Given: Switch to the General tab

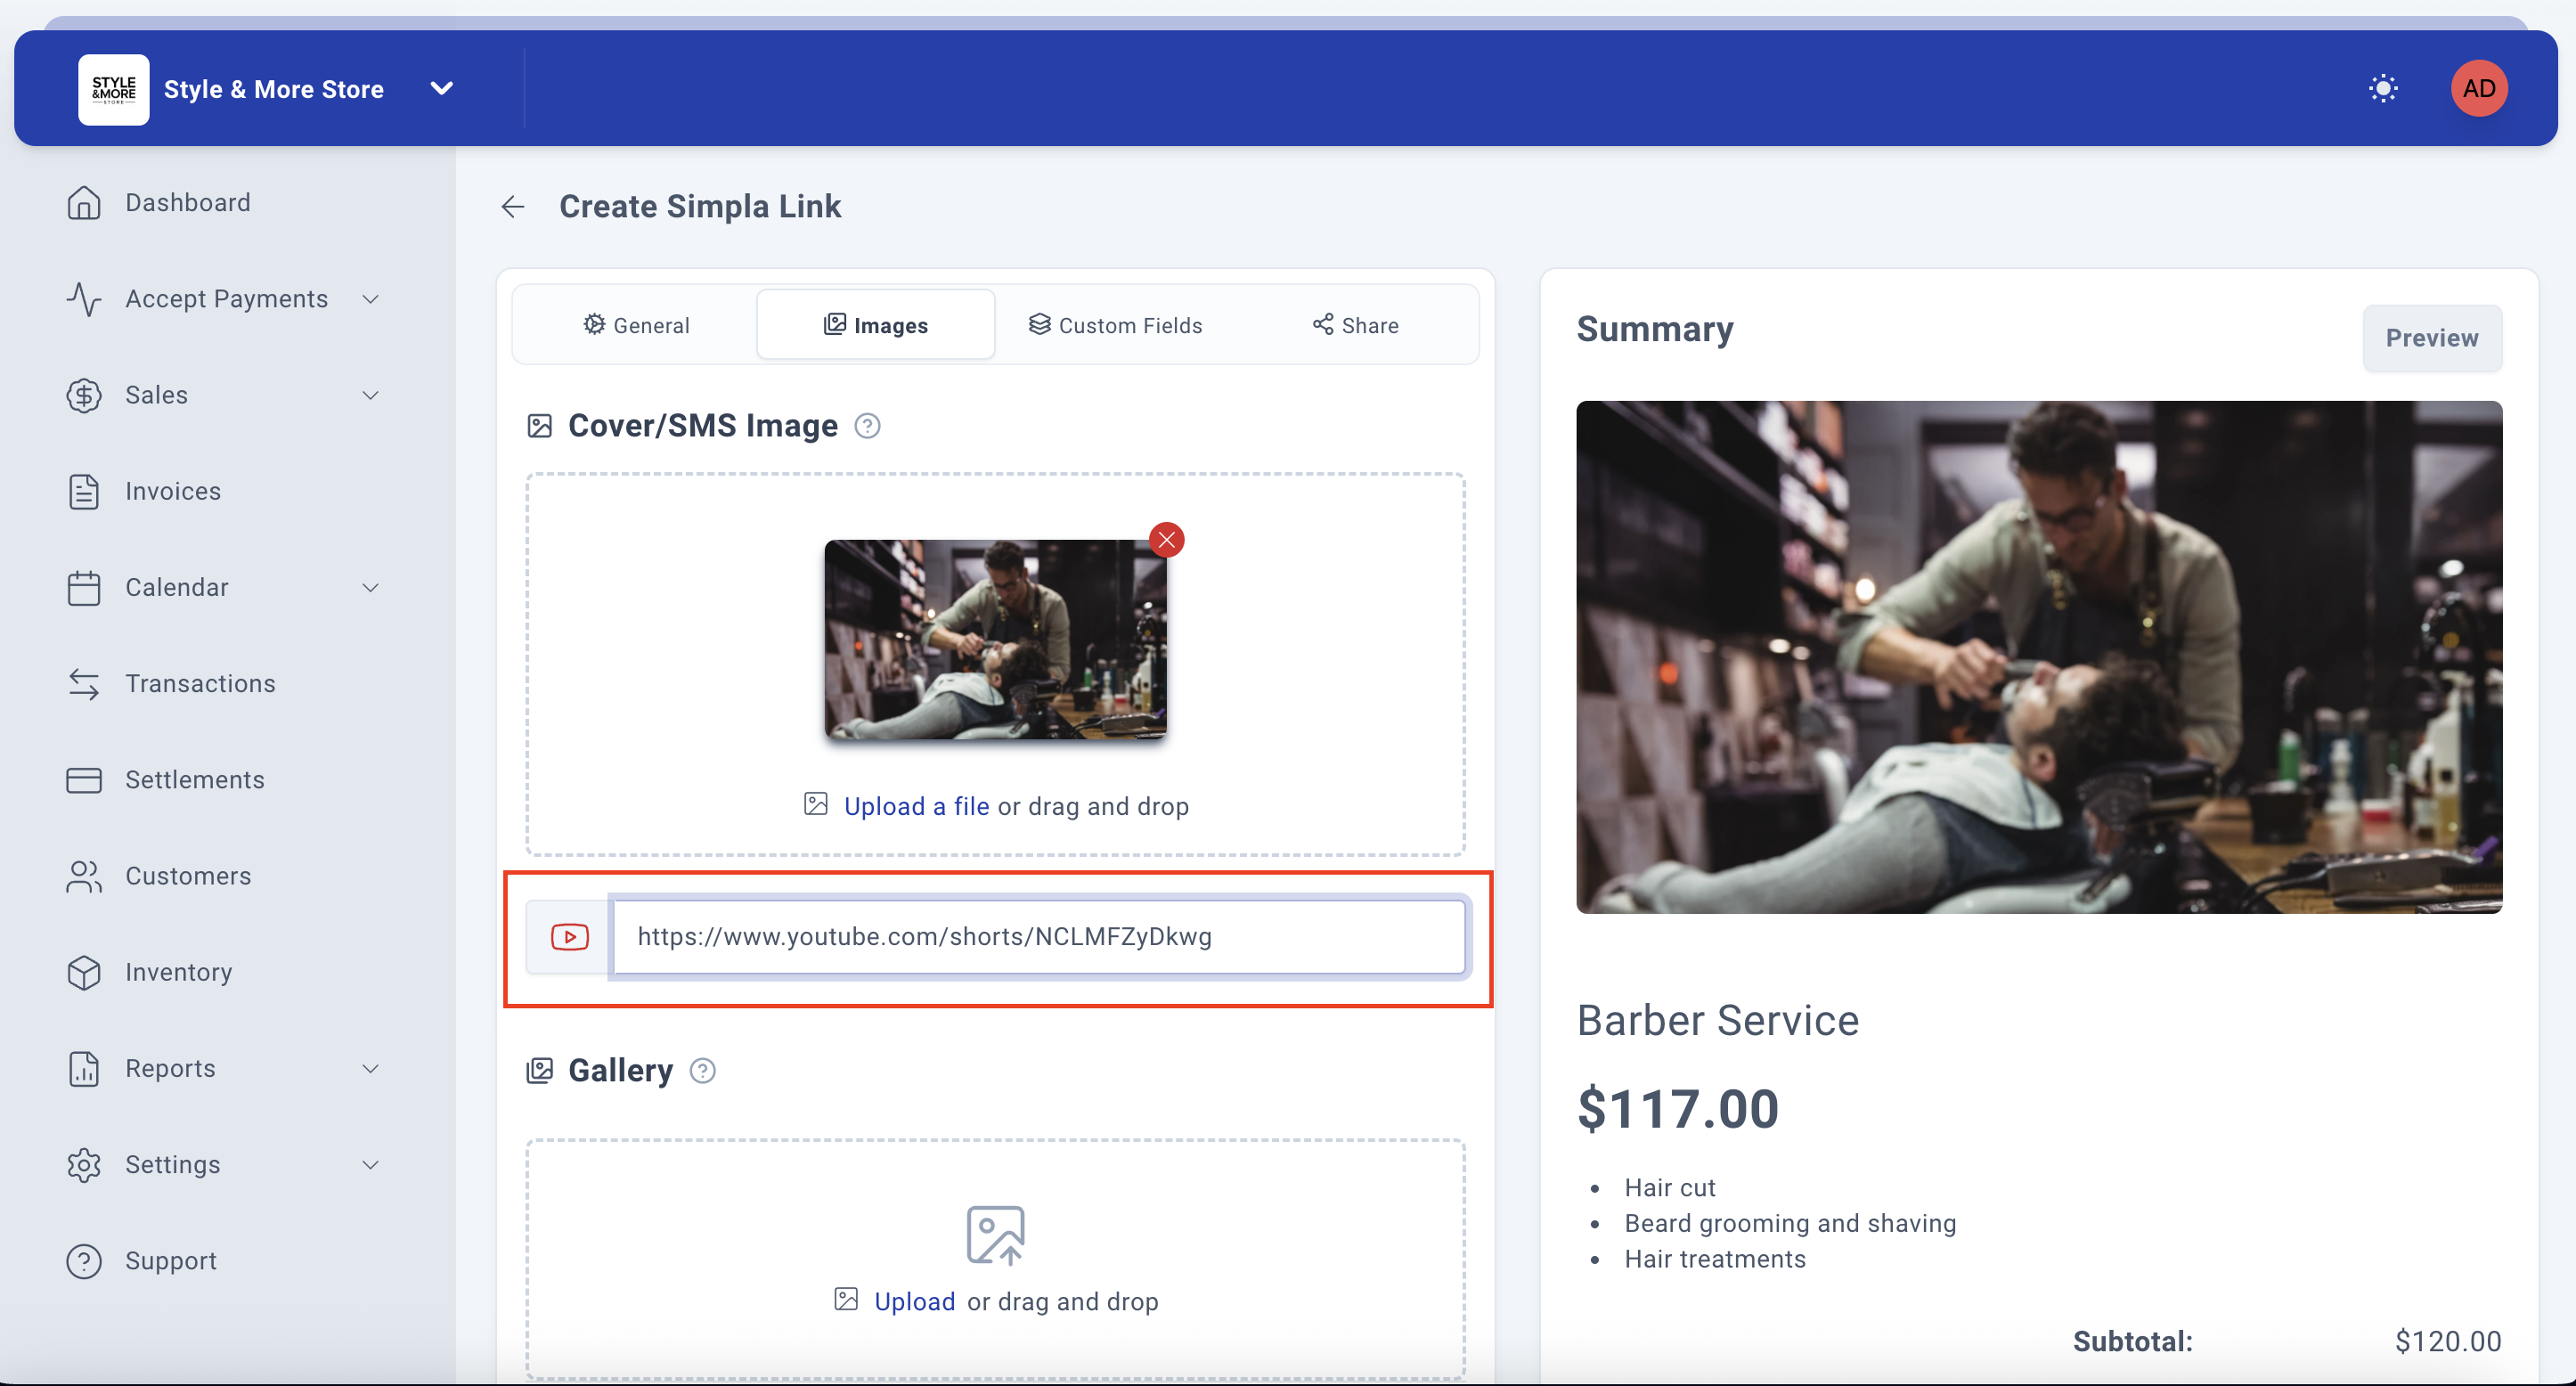Looking at the screenshot, I should (636, 325).
